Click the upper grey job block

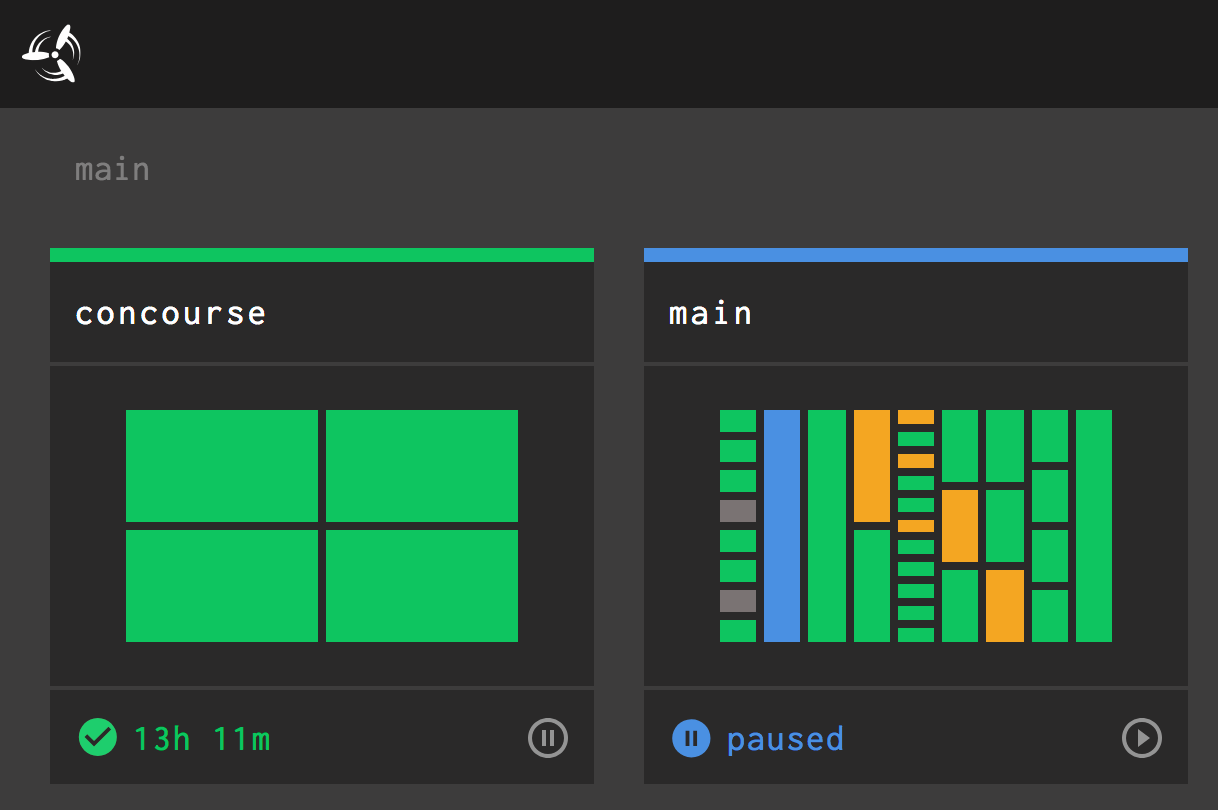pos(737,511)
